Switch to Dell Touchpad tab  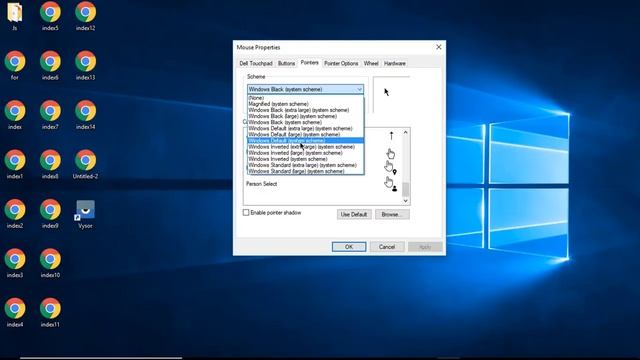[256, 64]
